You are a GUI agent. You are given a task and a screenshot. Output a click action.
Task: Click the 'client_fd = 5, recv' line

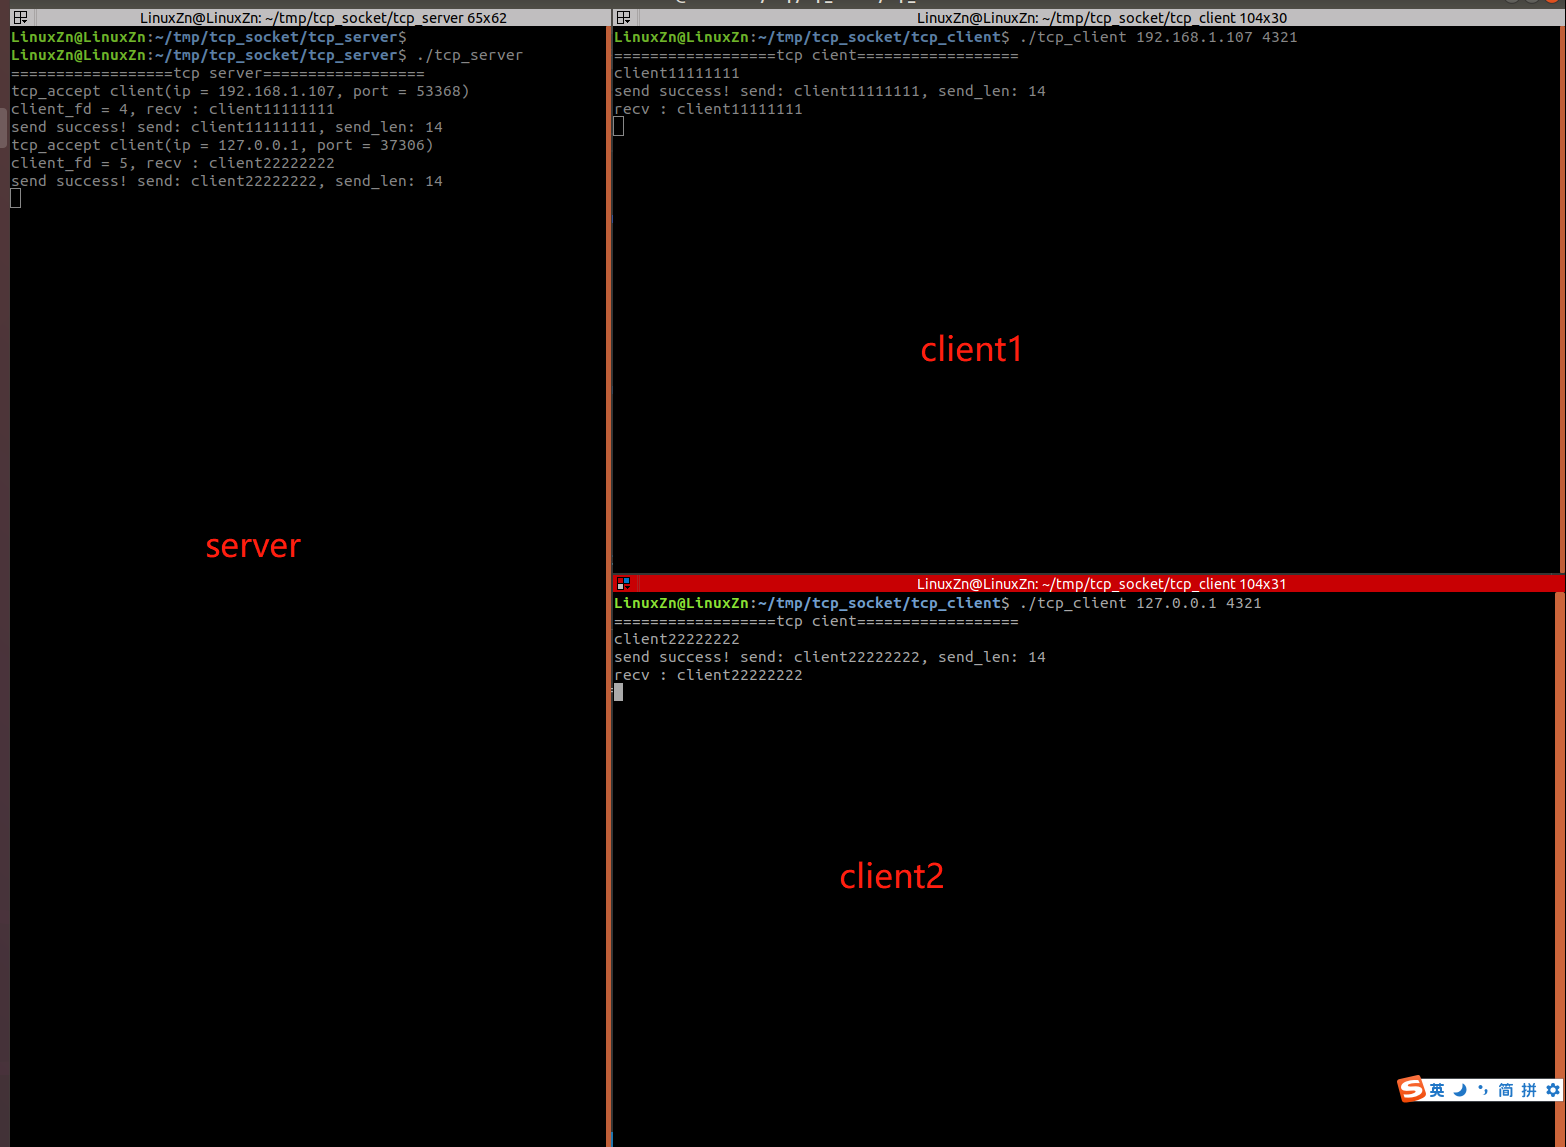tap(173, 163)
